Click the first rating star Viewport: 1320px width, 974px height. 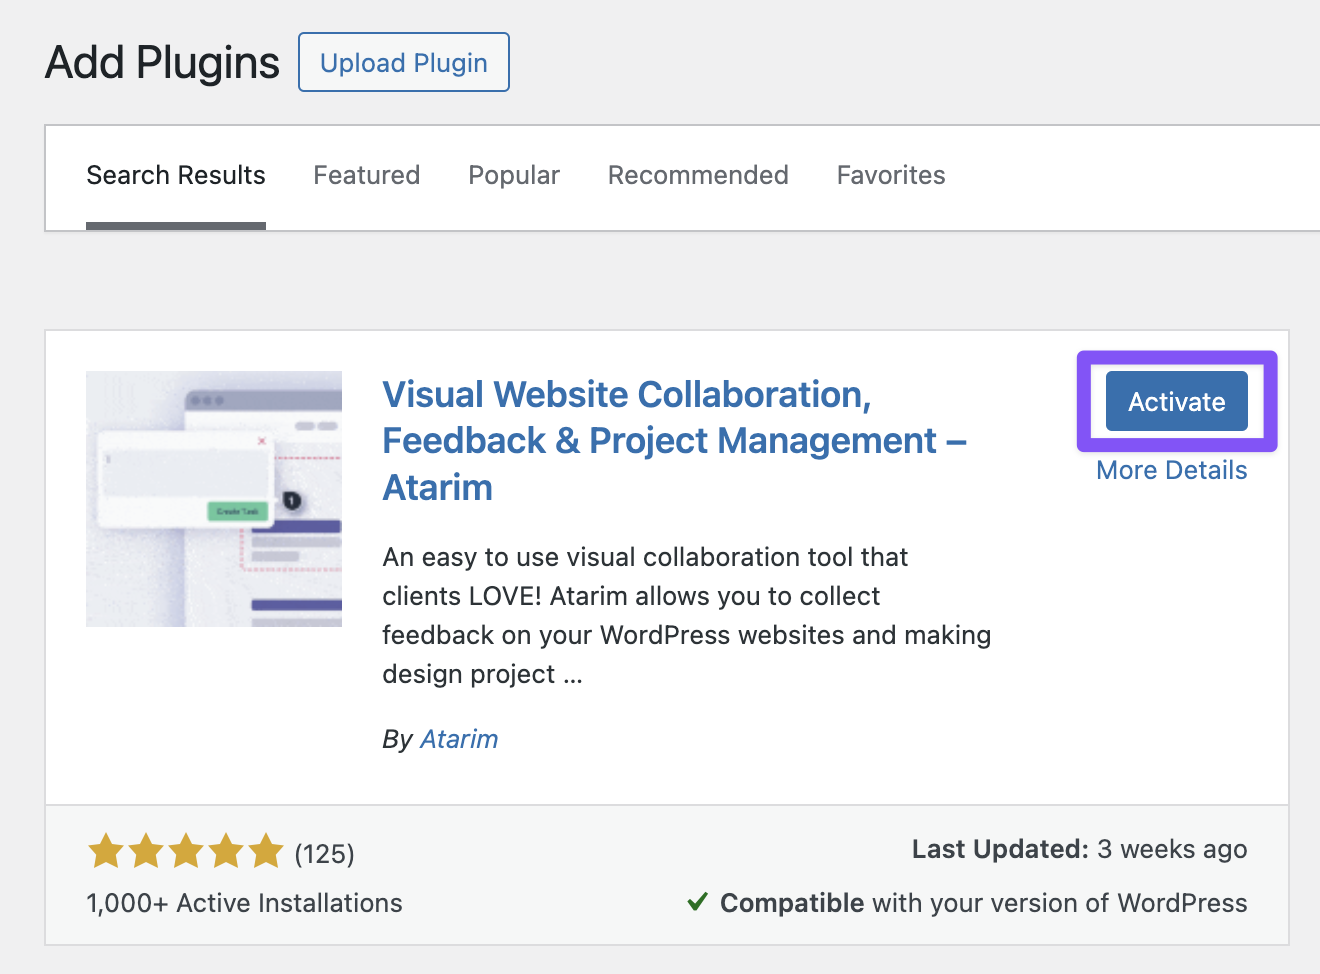106,852
